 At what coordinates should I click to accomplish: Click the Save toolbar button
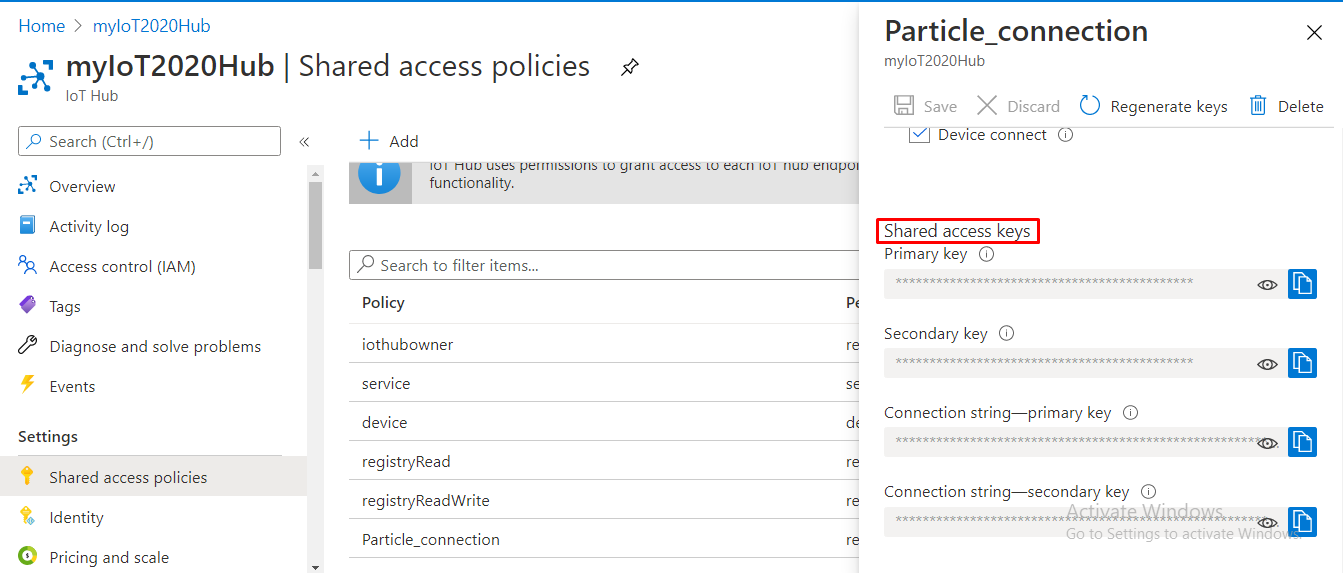pos(925,106)
